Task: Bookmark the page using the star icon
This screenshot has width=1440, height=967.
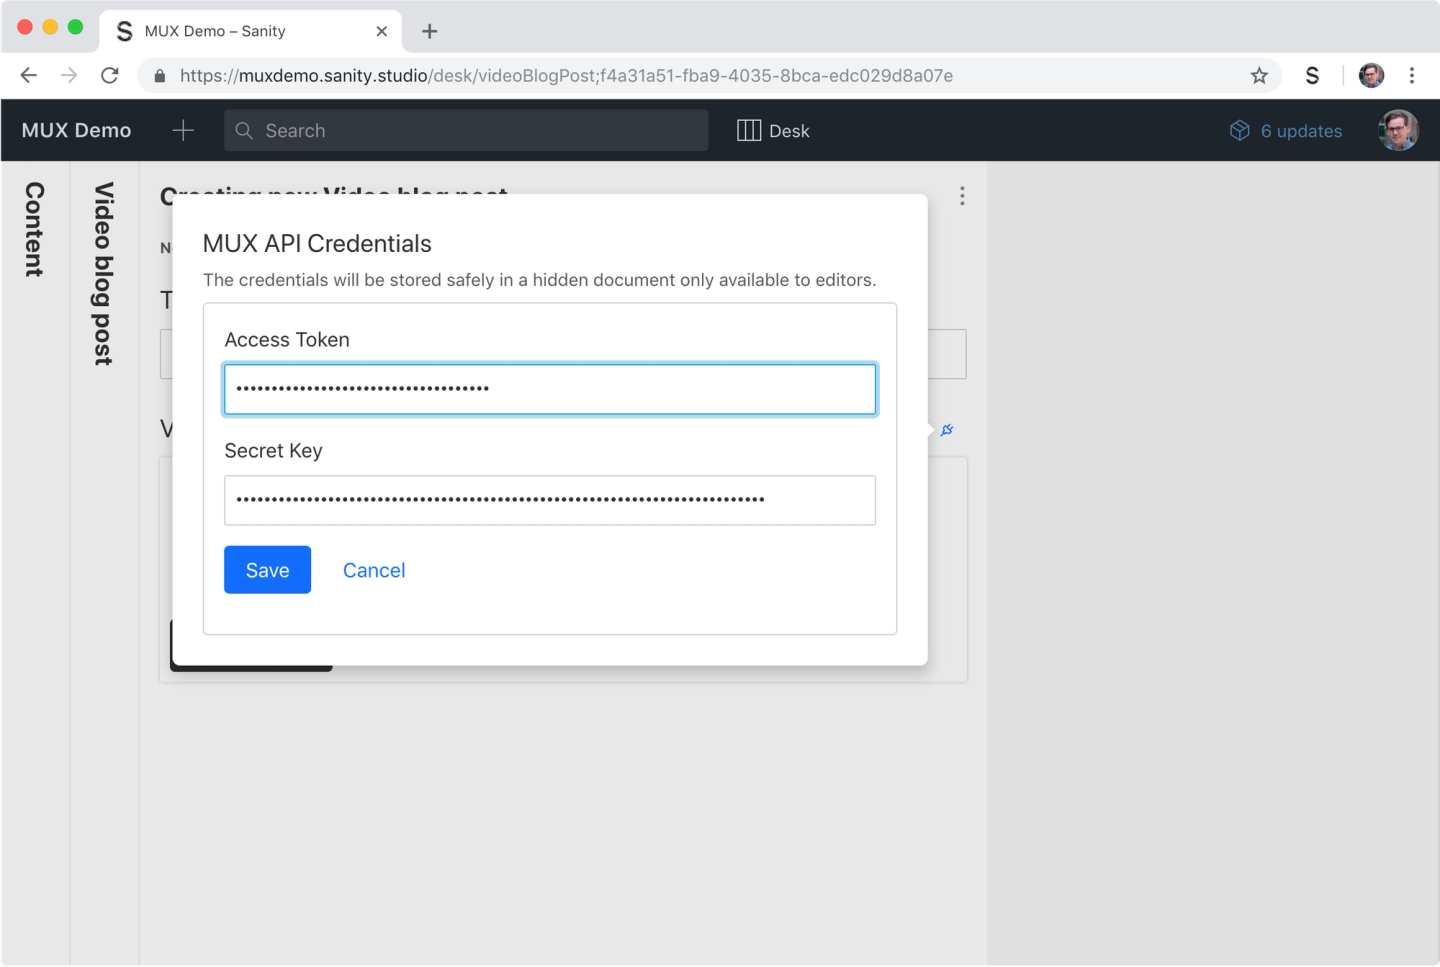Action: (x=1257, y=75)
